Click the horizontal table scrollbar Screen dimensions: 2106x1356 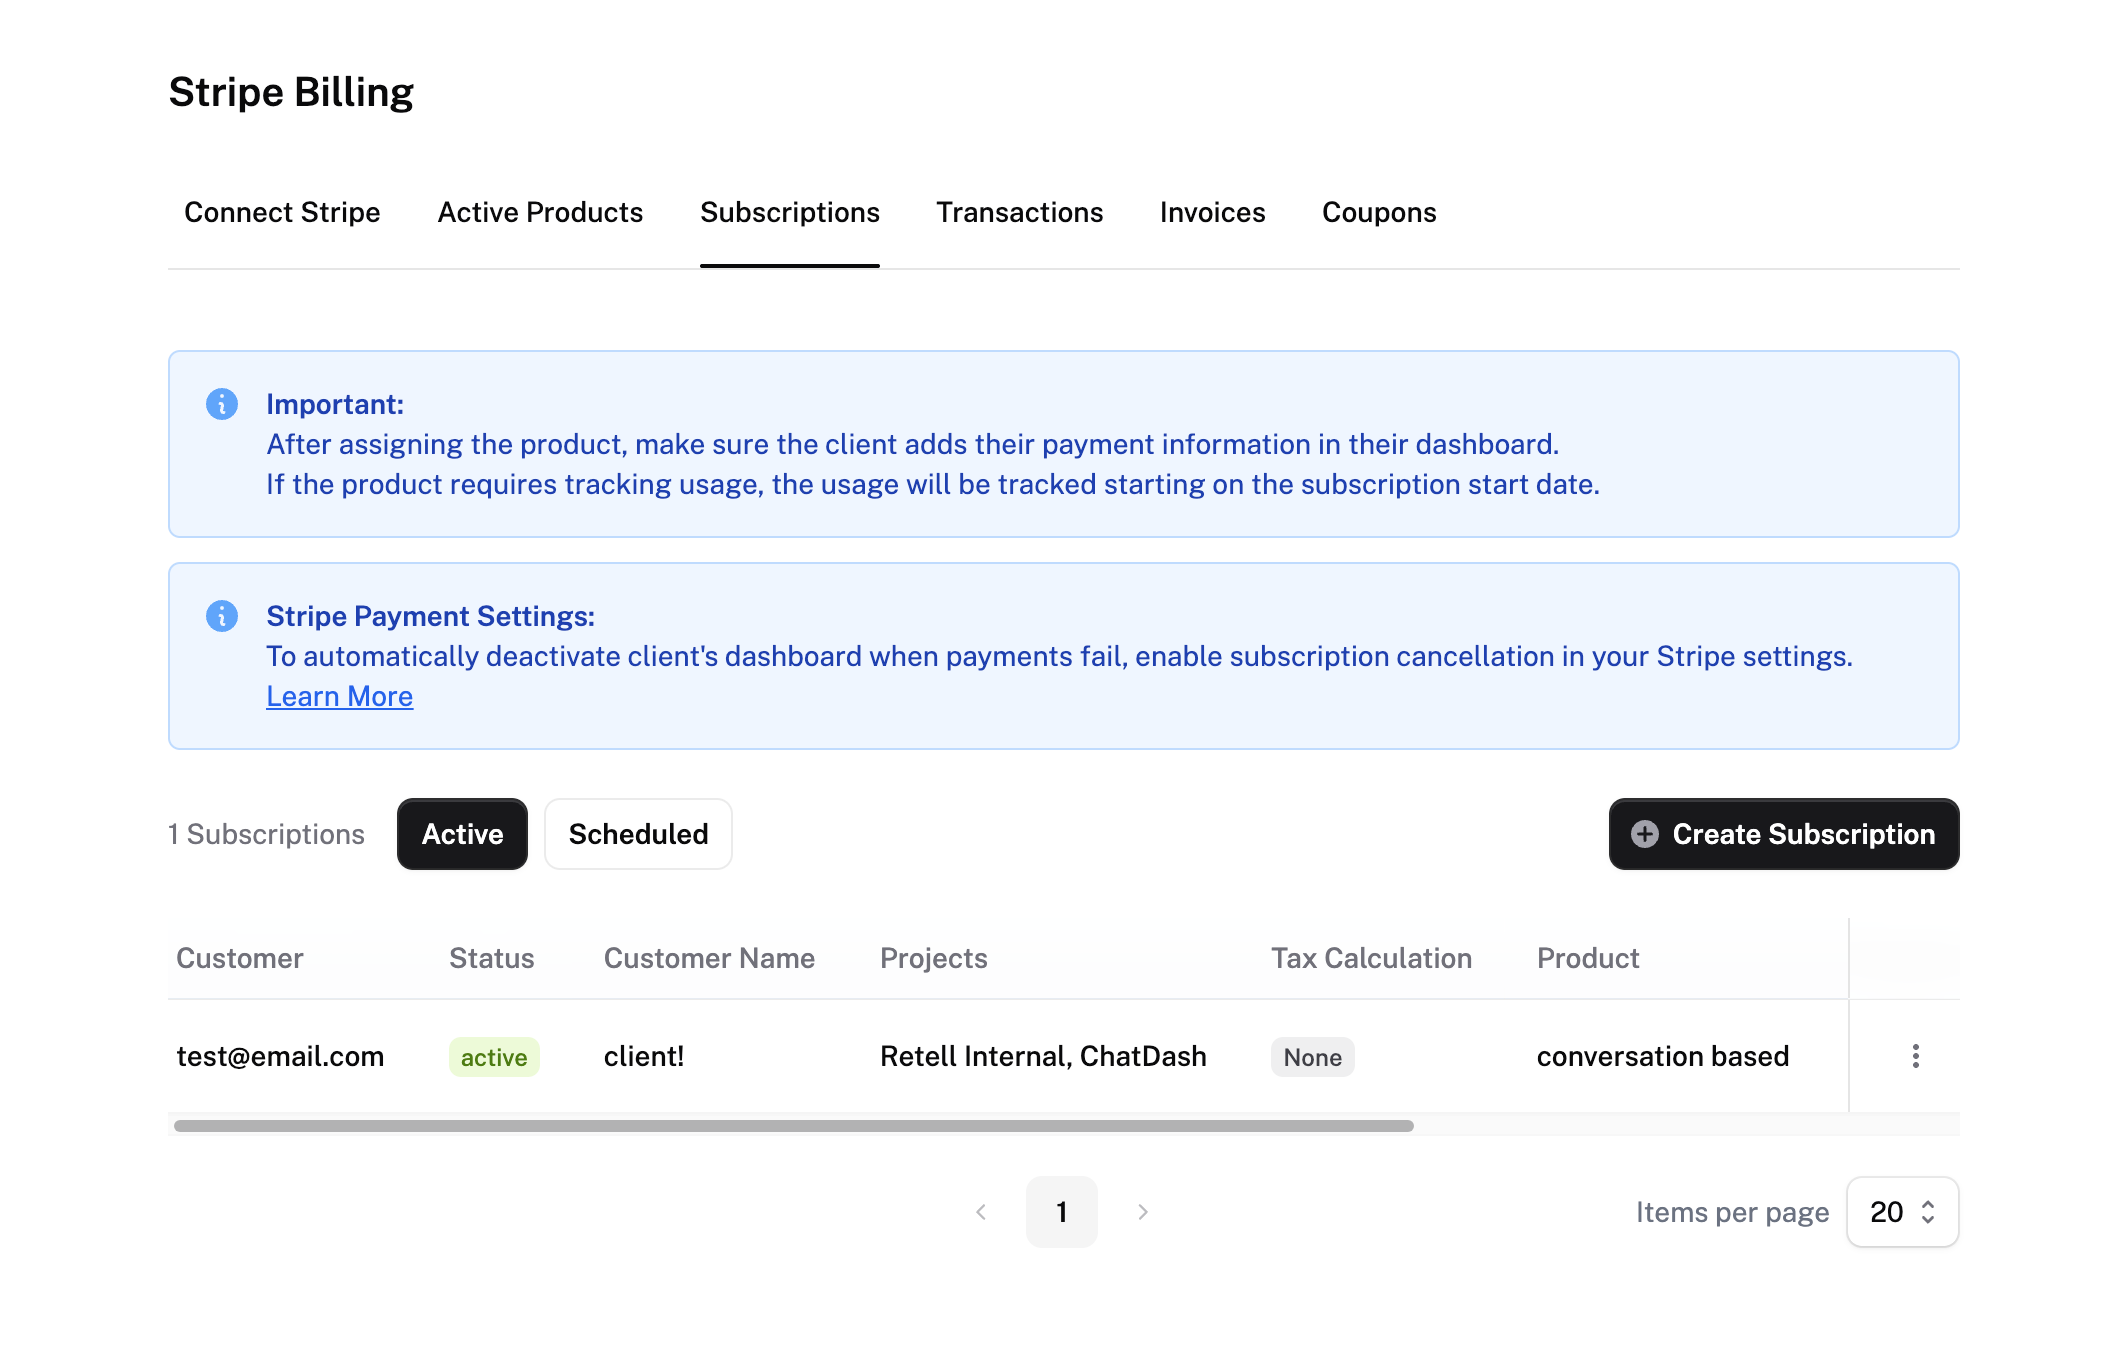tap(794, 1126)
